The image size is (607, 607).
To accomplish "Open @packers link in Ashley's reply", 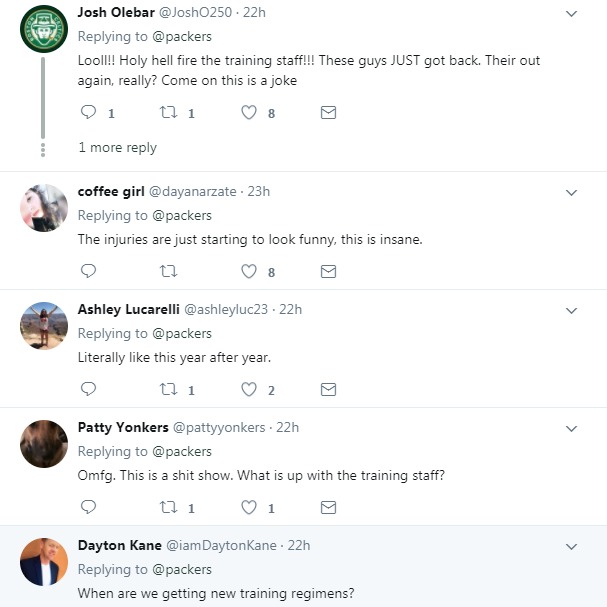I will pos(181,333).
